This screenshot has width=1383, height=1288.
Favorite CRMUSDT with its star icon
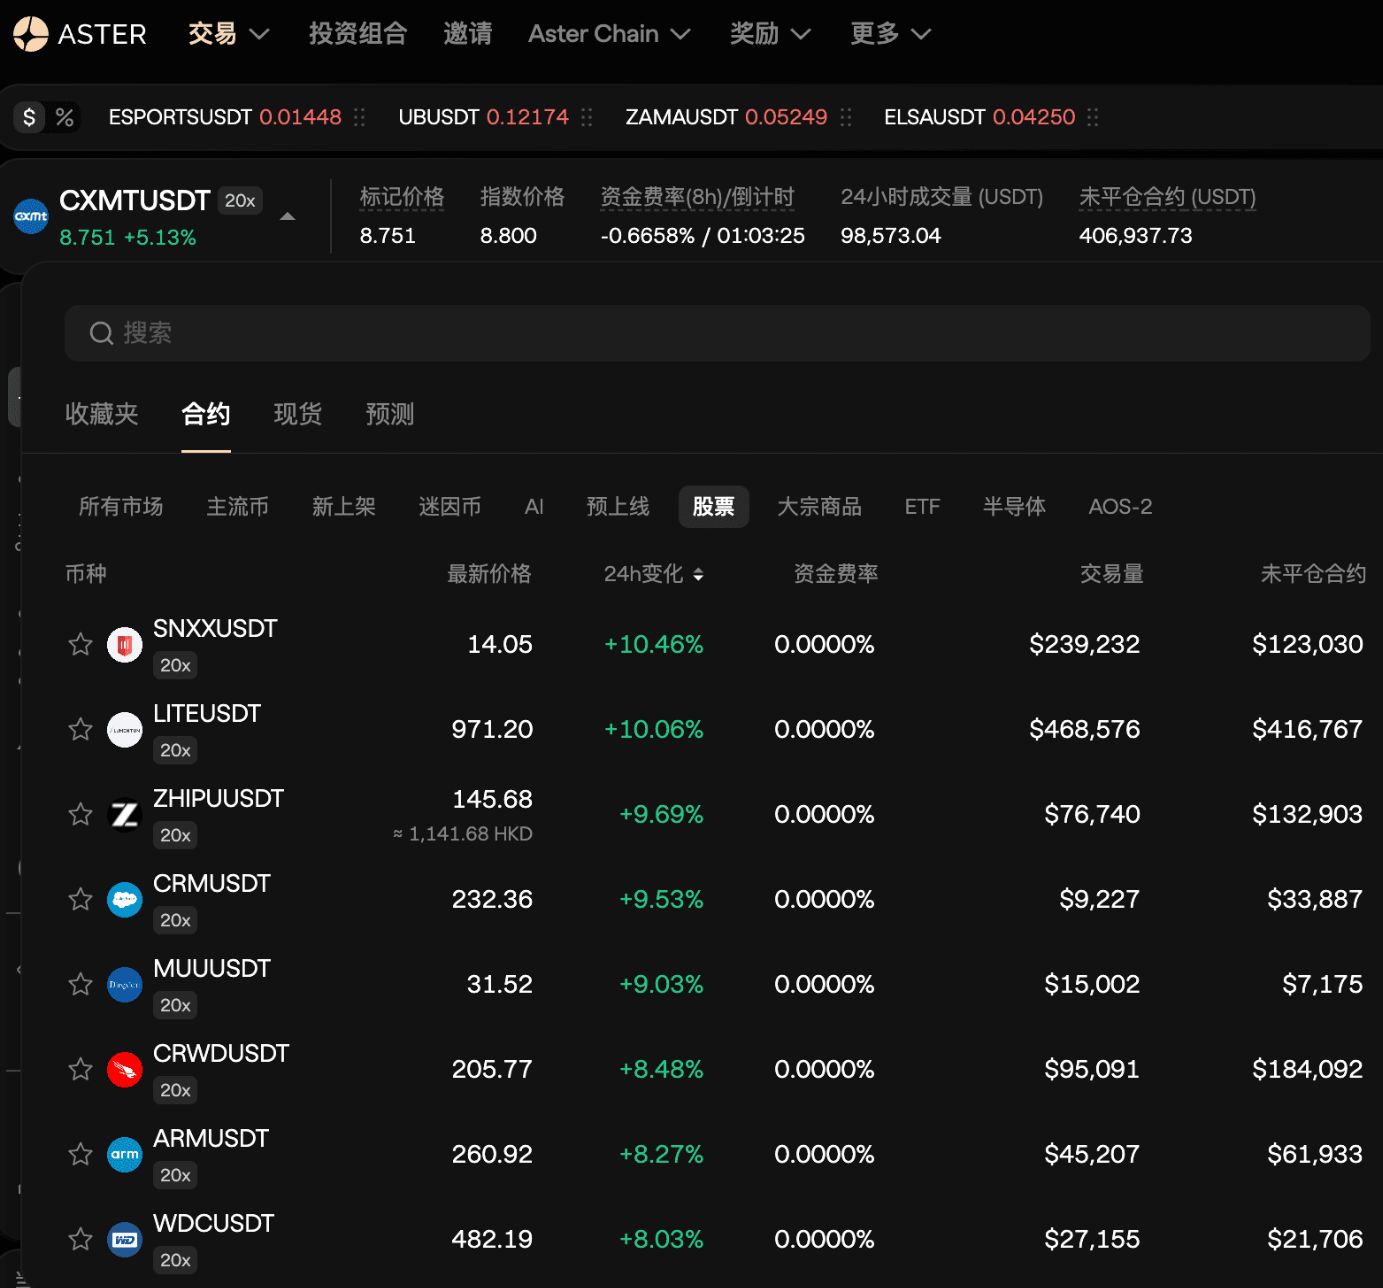coord(81,899)
